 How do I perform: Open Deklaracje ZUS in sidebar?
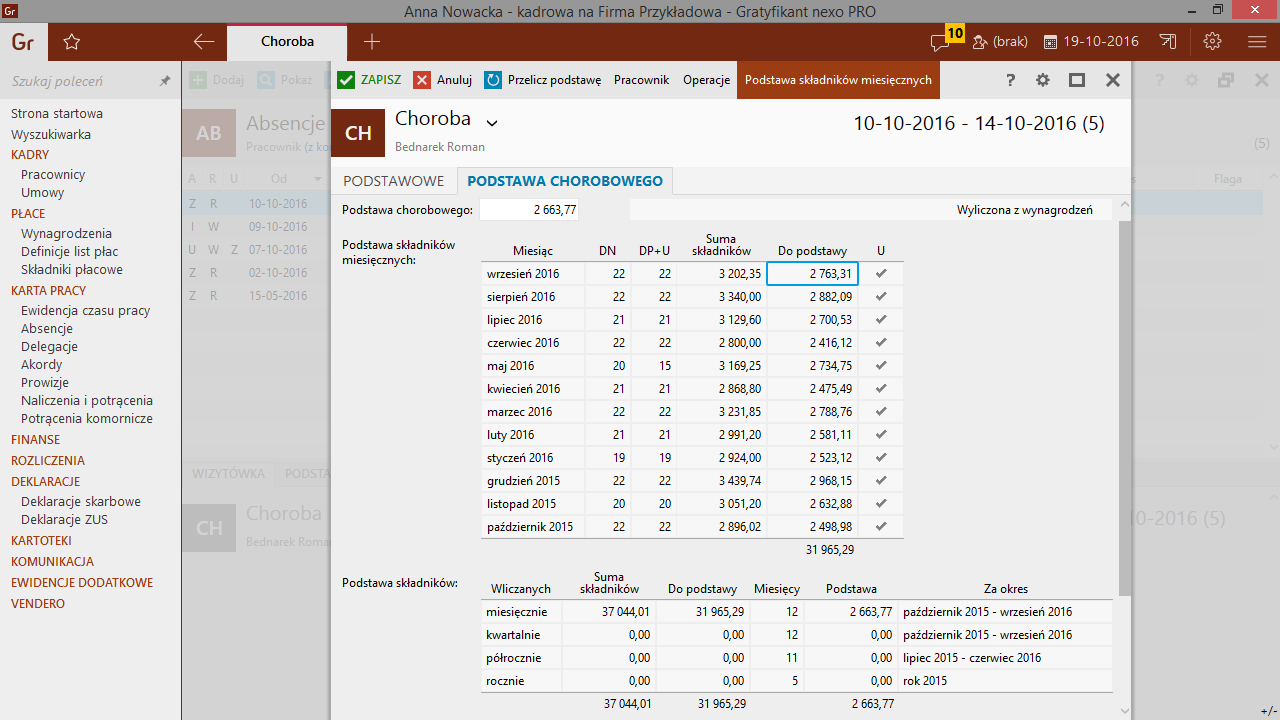click(x=64, y=519)
